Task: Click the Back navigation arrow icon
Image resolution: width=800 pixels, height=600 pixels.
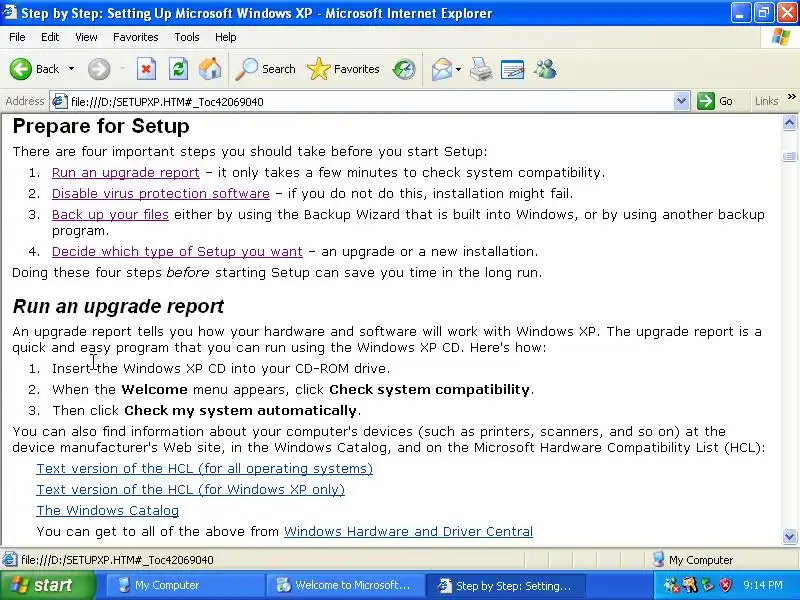Action: [21, 69]
